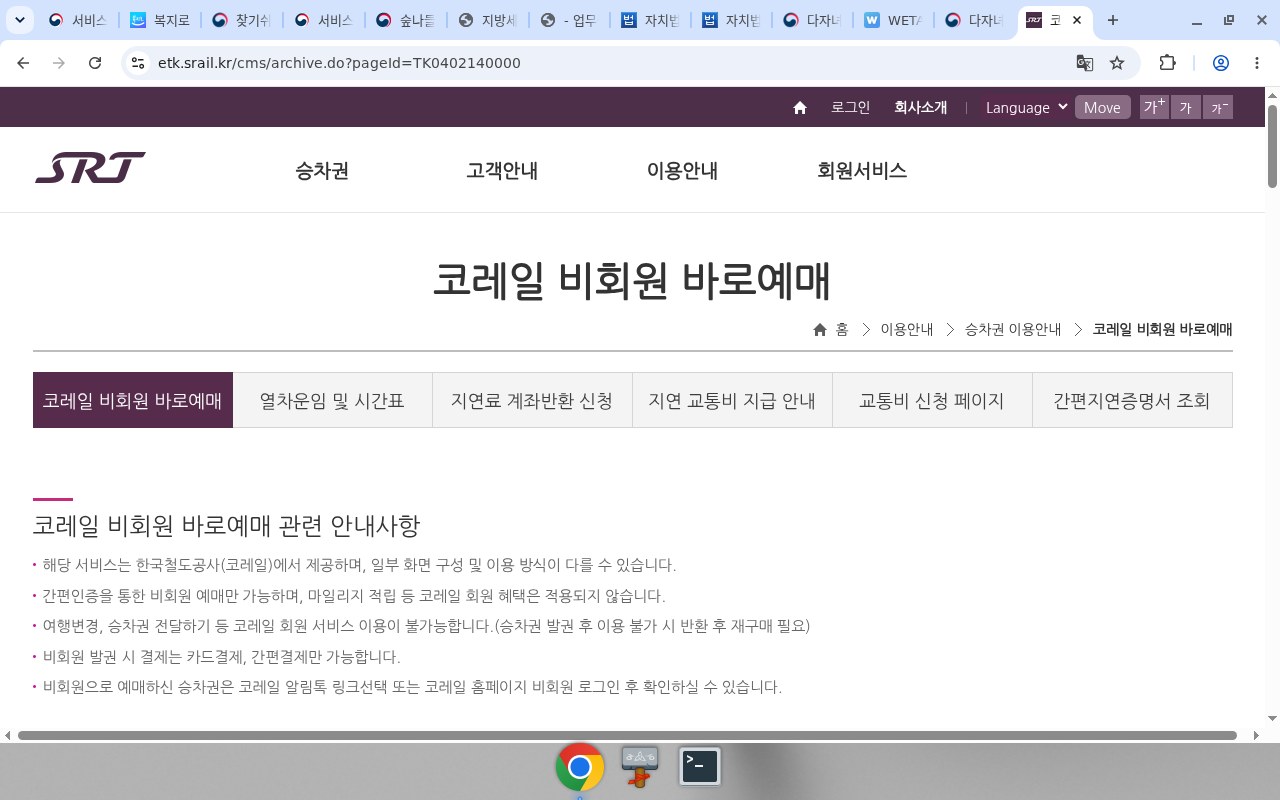Image resolution: width=1280 pixels, height=800 pixels.
Task: Click page title 코레일 비회원 바로예매
Action: pyautogui.click(x=632, y=281)
